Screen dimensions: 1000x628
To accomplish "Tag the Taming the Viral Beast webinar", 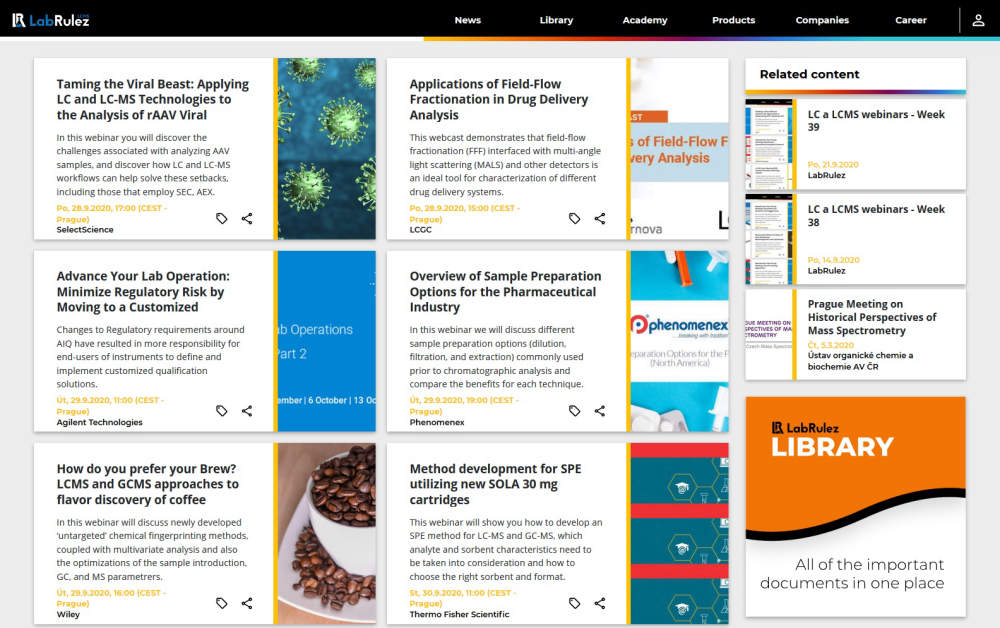I will (x=221, y=219).
